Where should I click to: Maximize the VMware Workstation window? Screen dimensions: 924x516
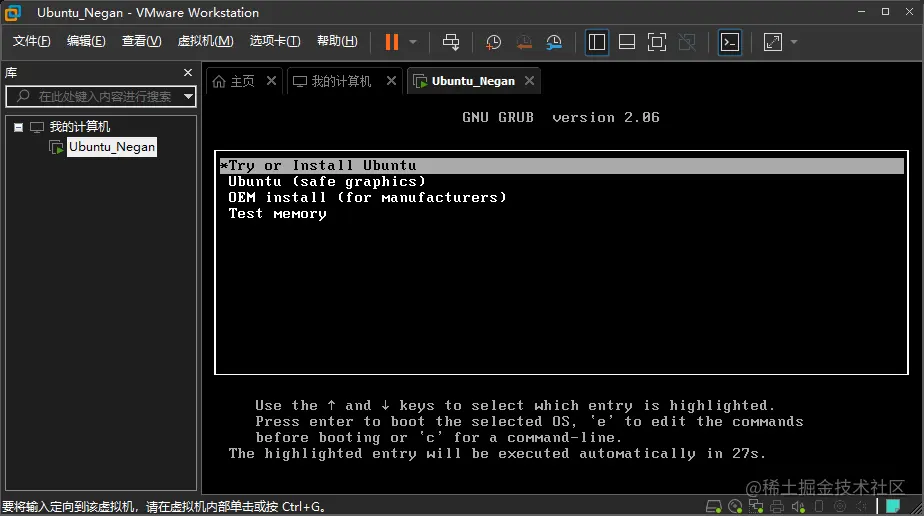click(885, 12)
